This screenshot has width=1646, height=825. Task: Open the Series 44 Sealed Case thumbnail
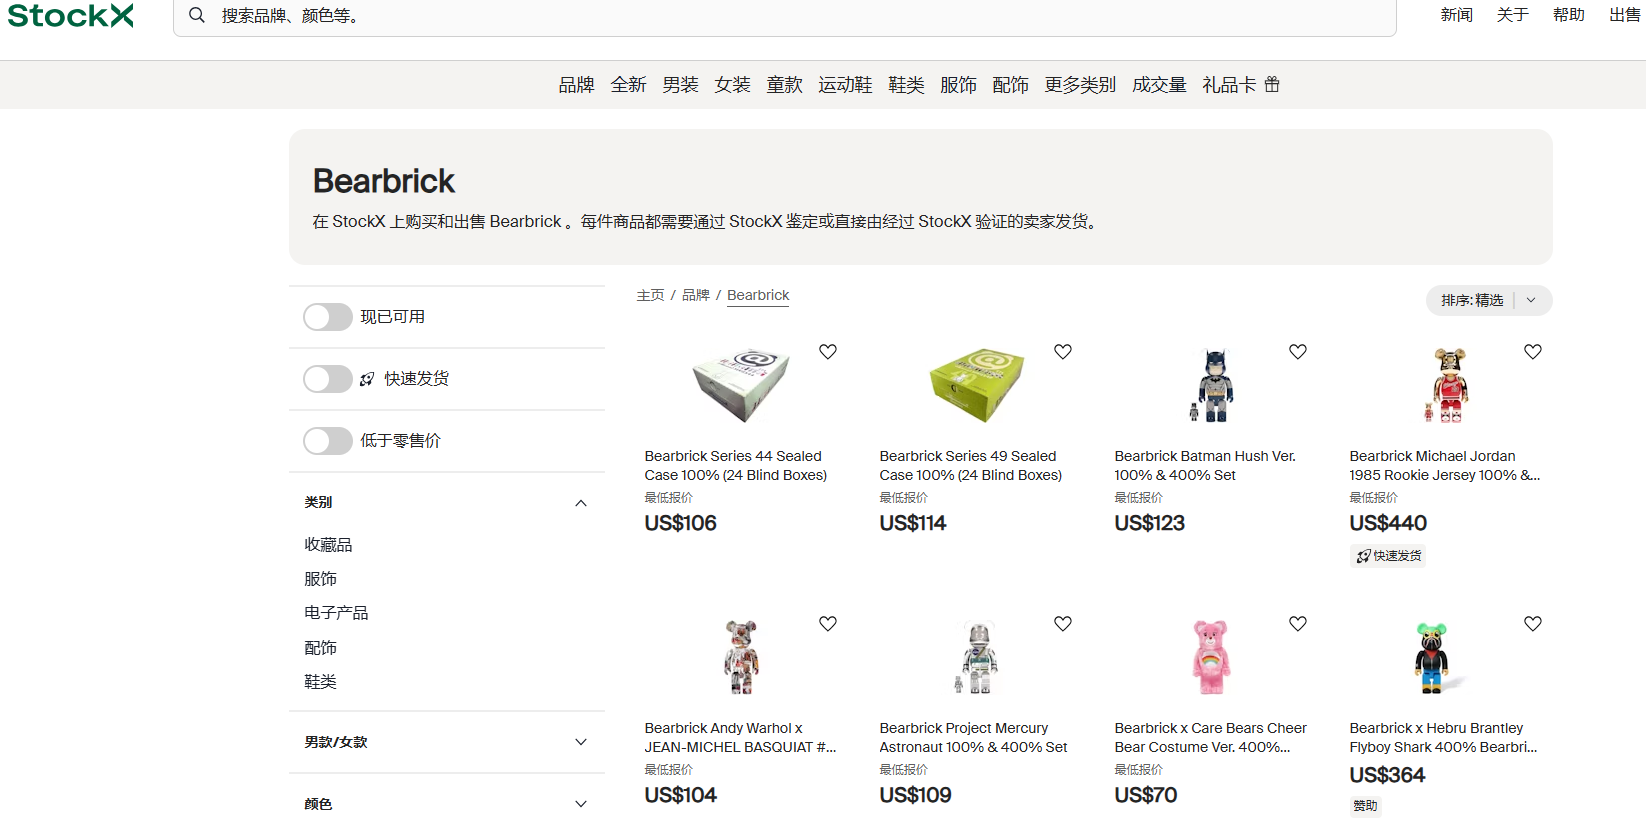pos(741,385)
